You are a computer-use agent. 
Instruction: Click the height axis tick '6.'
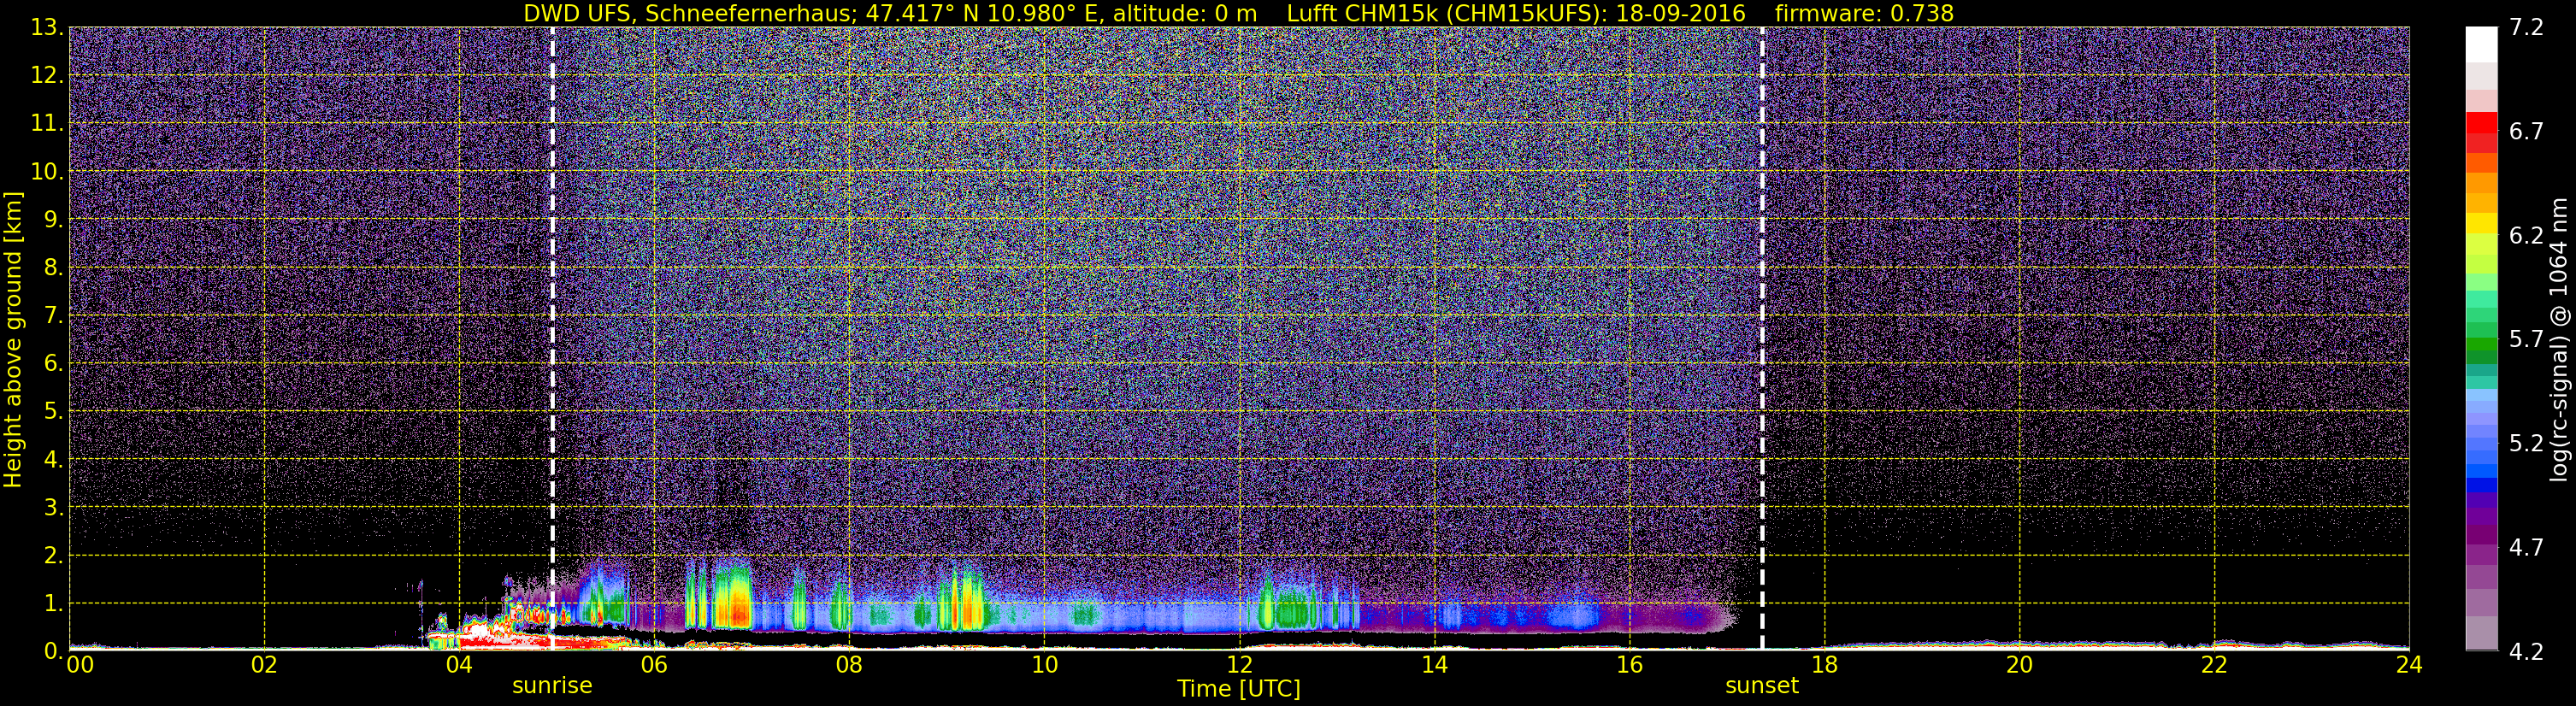53,364
